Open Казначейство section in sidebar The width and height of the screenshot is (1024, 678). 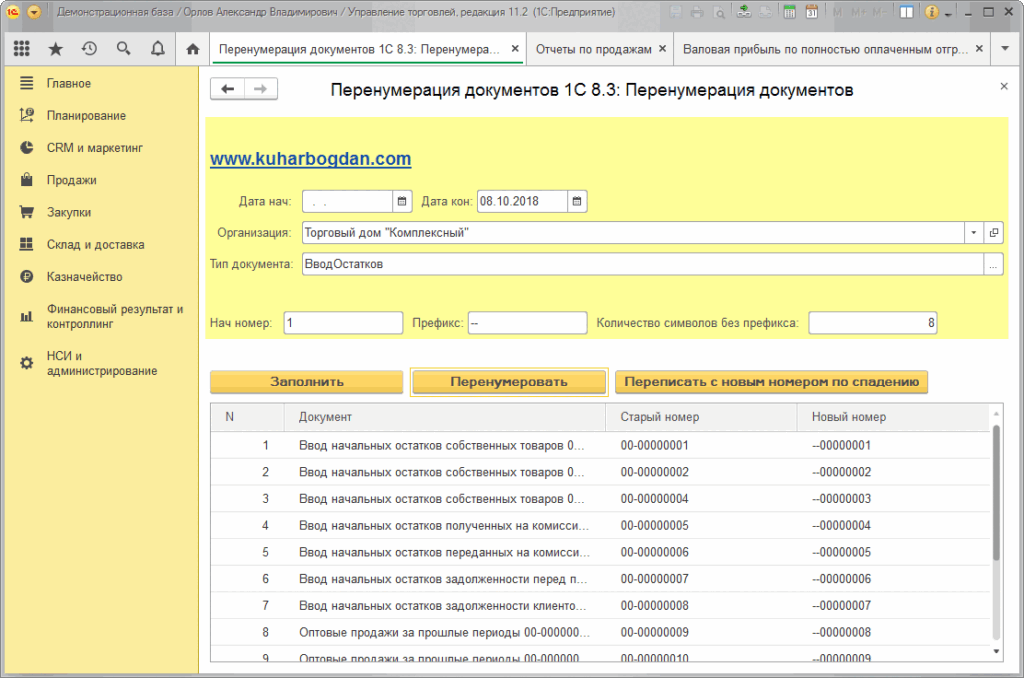coord(84,276)
